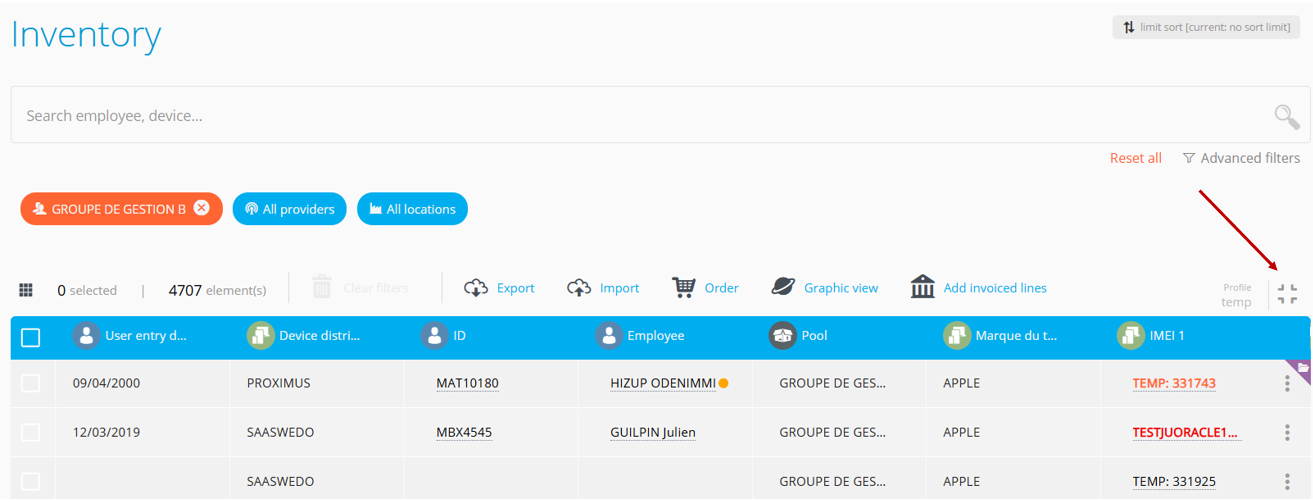Image resolution: width=1313 pixels, height=502 pixels.
Task: Click into the Search employee, device field
Action: tap(600, 116)
